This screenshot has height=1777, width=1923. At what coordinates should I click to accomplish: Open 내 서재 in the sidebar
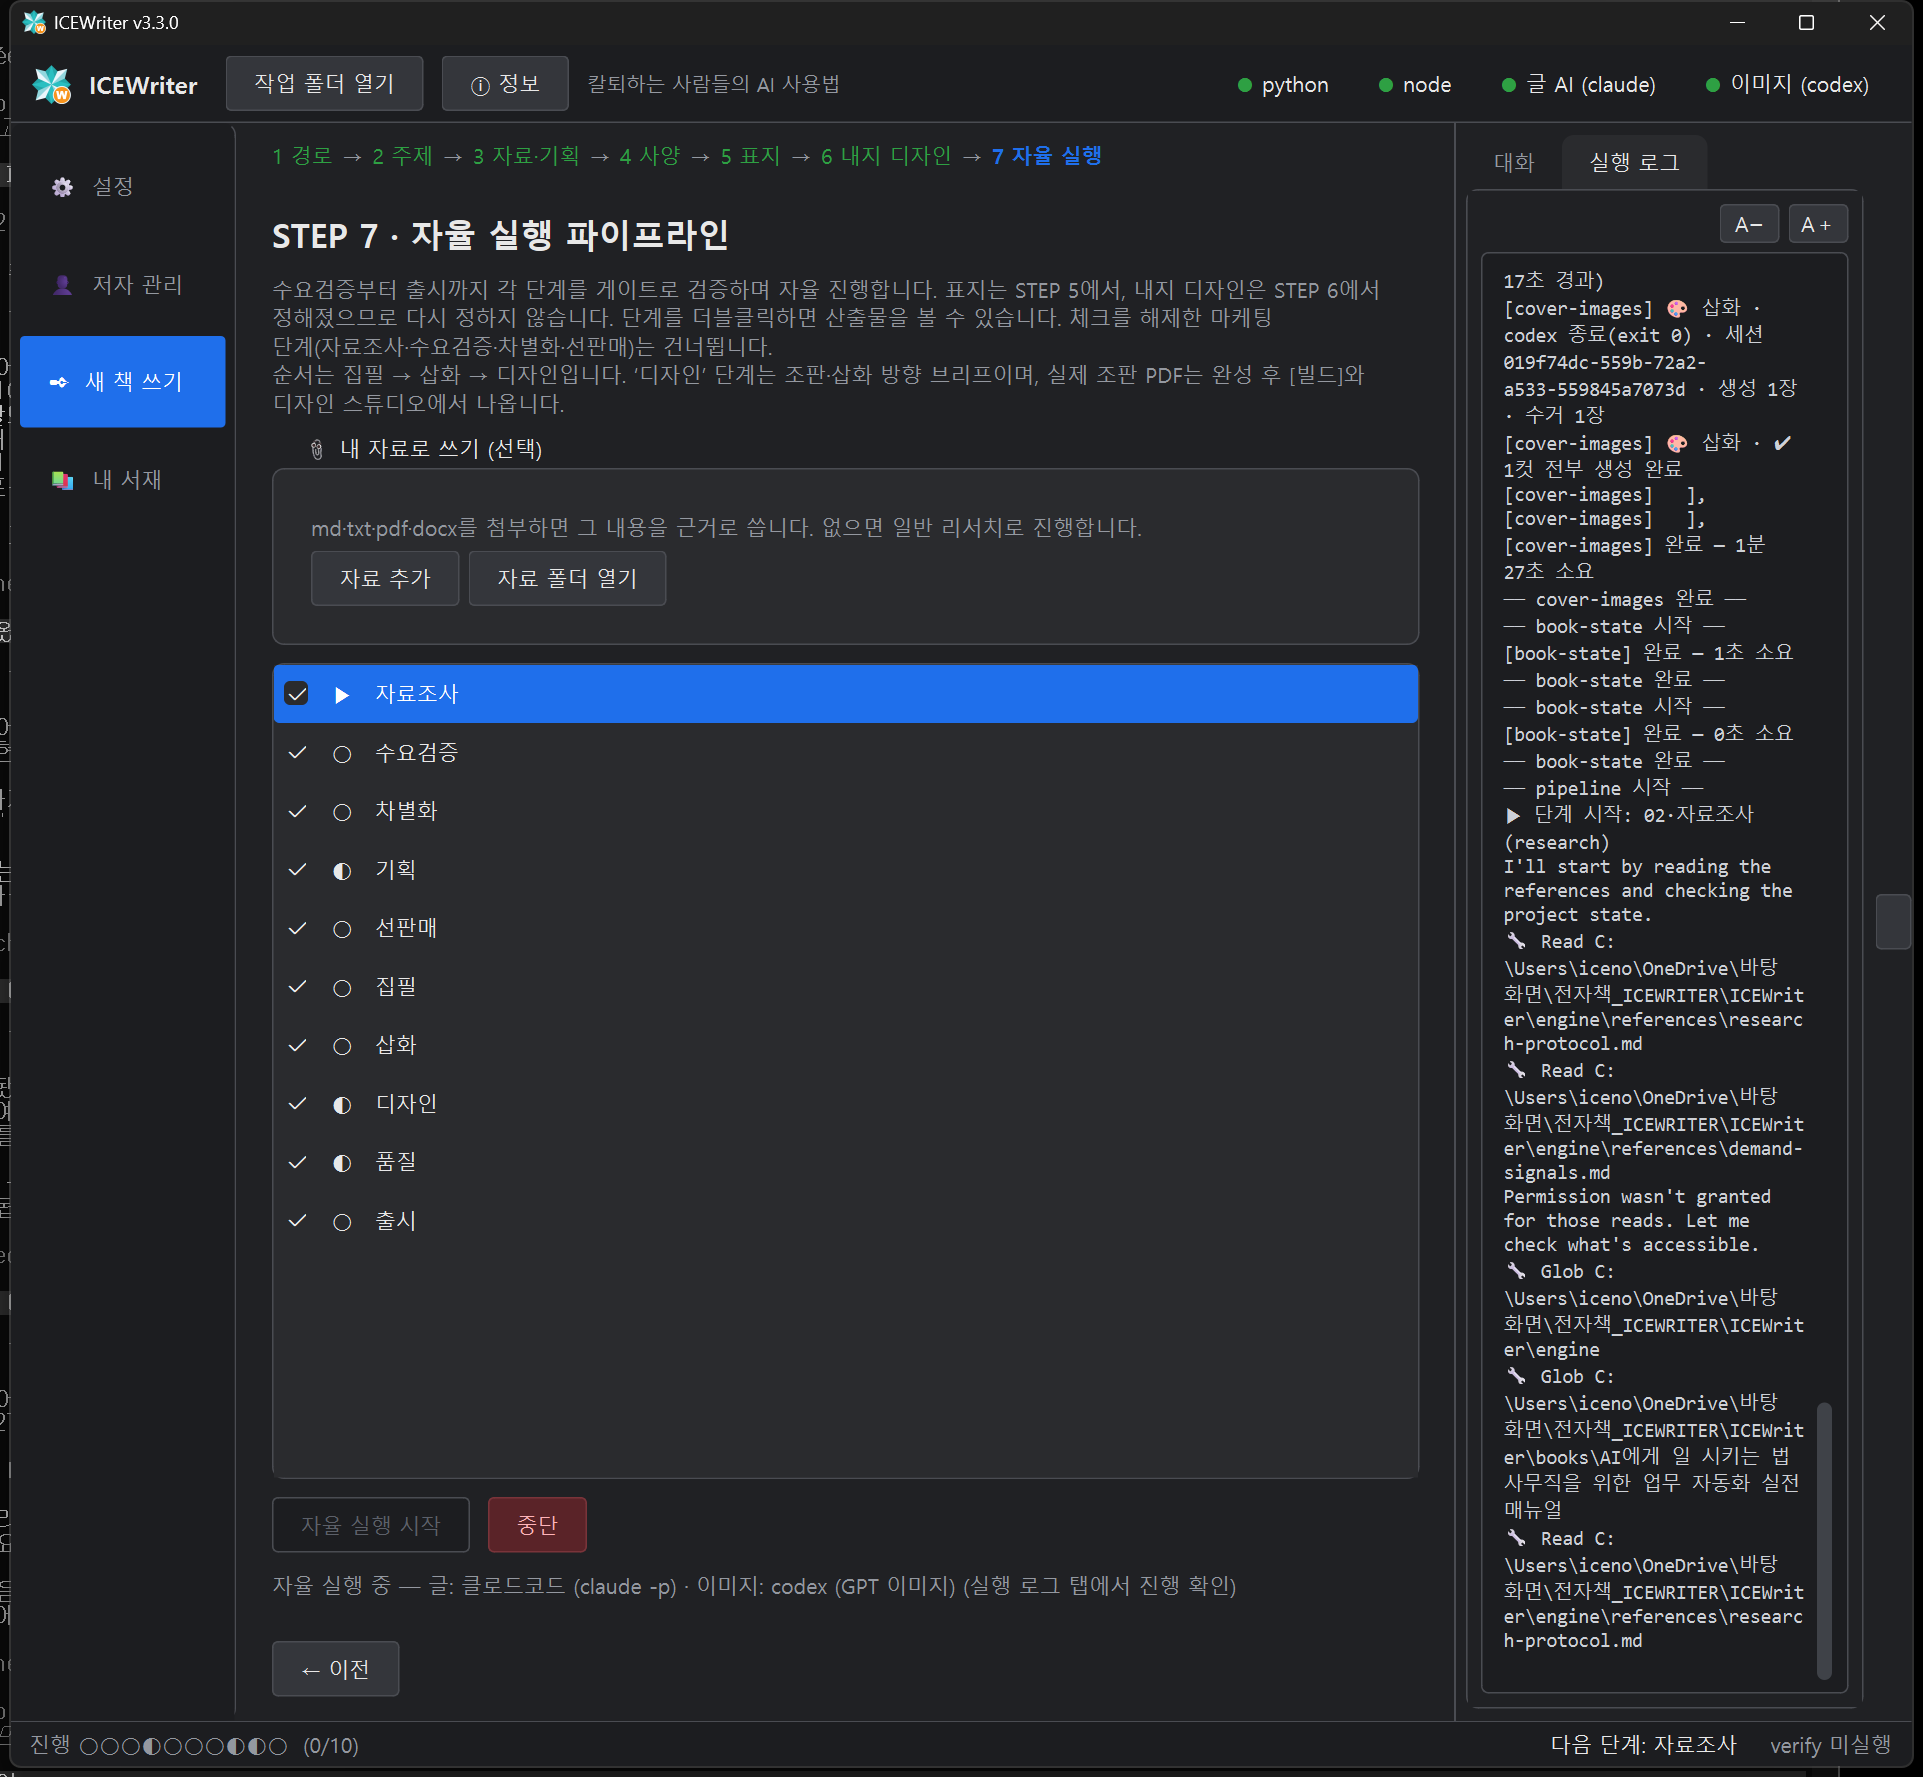122,480
